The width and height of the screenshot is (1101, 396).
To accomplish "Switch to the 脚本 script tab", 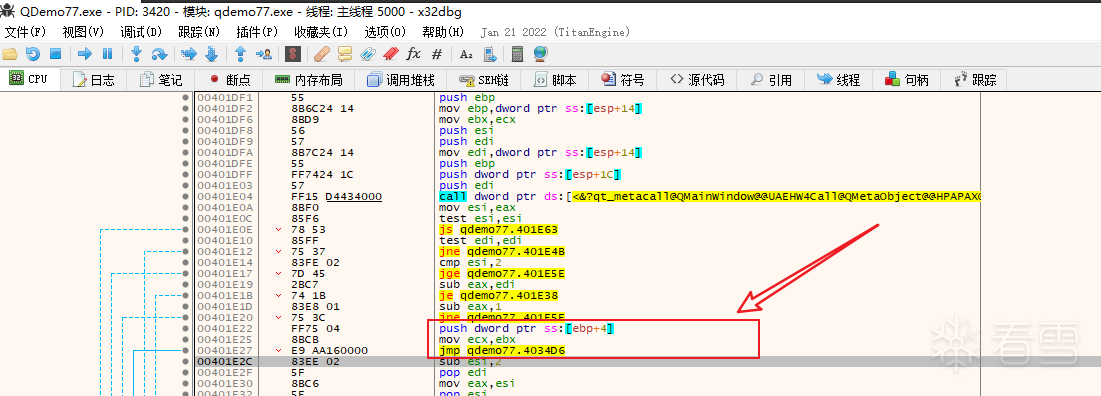I will click(555, 80).
